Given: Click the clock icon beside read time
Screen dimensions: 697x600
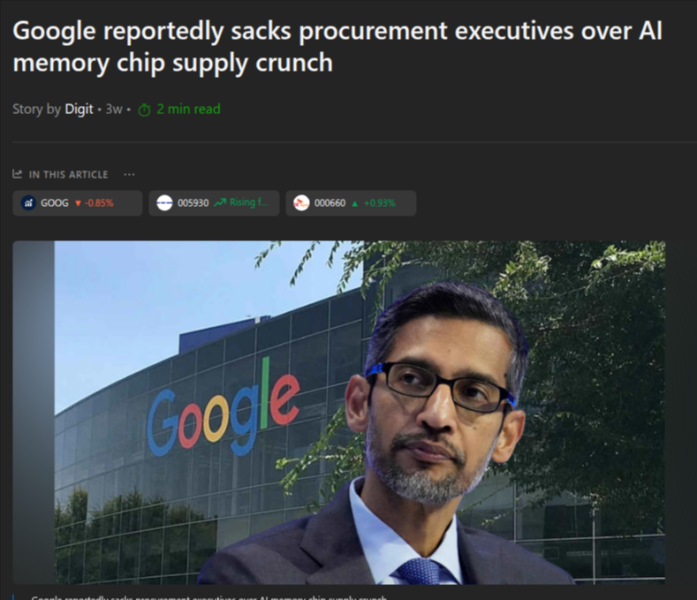Looking at the screenshot, I should pyautogui.click(x=144, y=110).
